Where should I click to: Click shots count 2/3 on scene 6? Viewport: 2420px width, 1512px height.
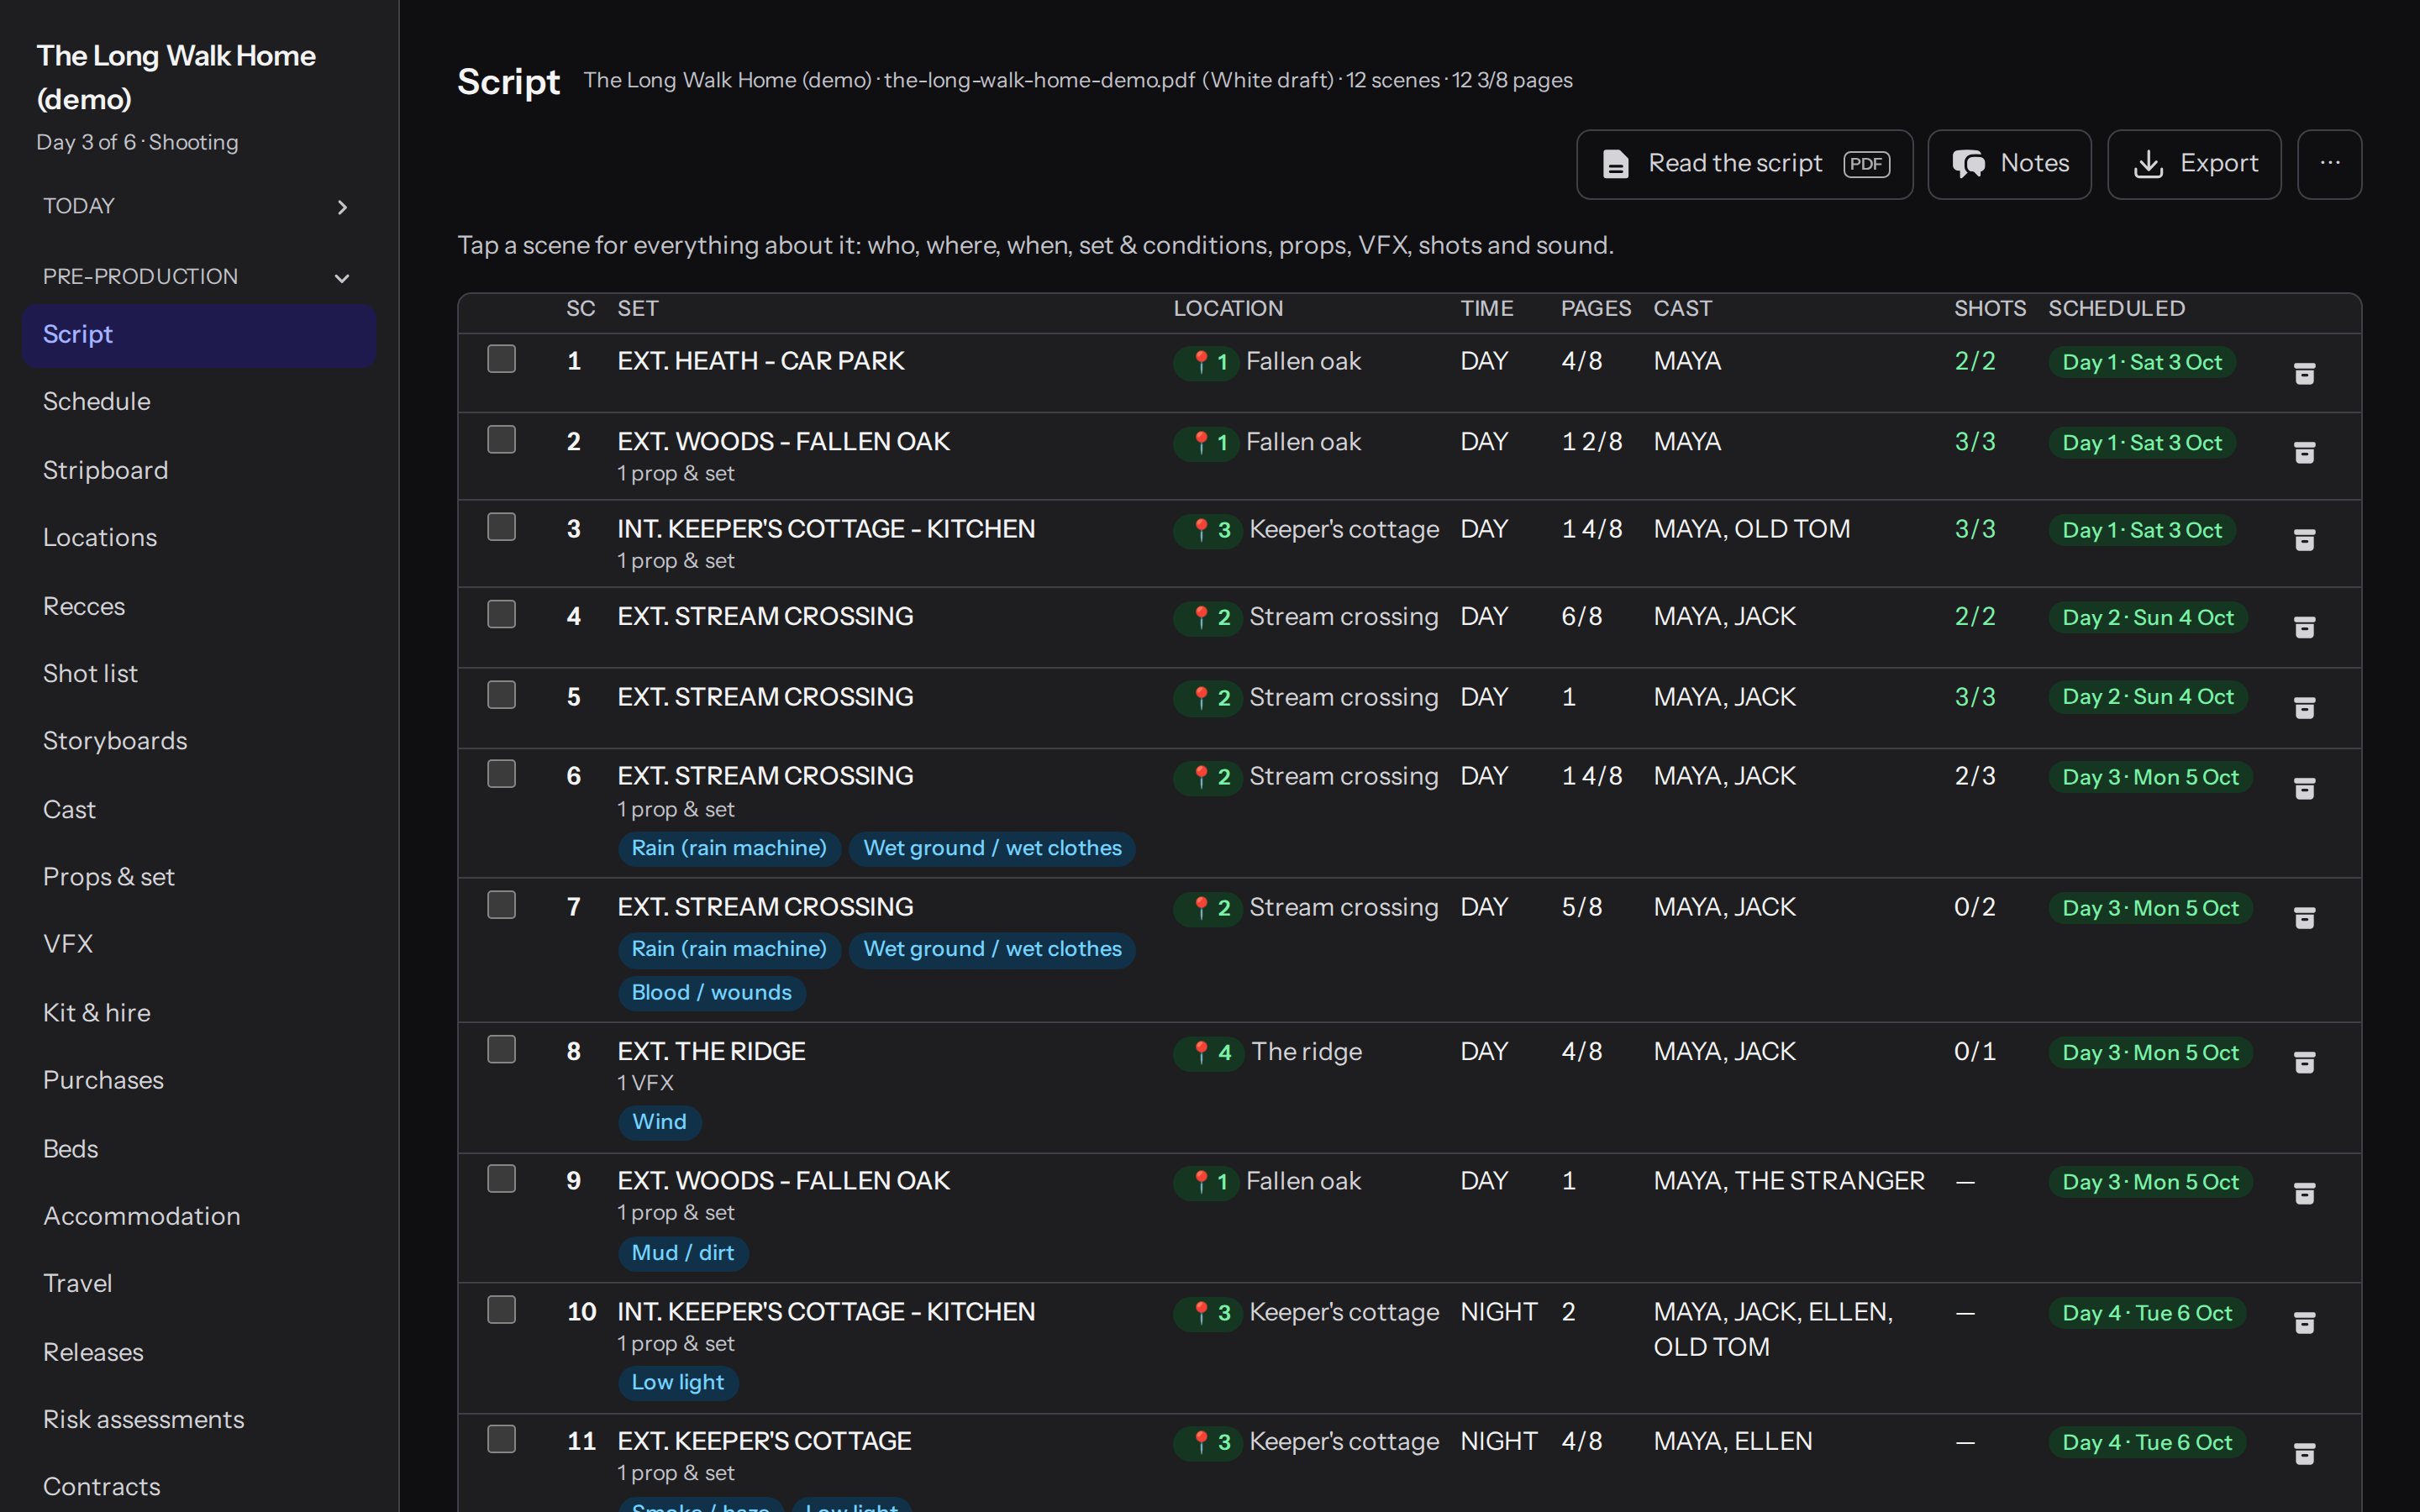[1974, 776]
